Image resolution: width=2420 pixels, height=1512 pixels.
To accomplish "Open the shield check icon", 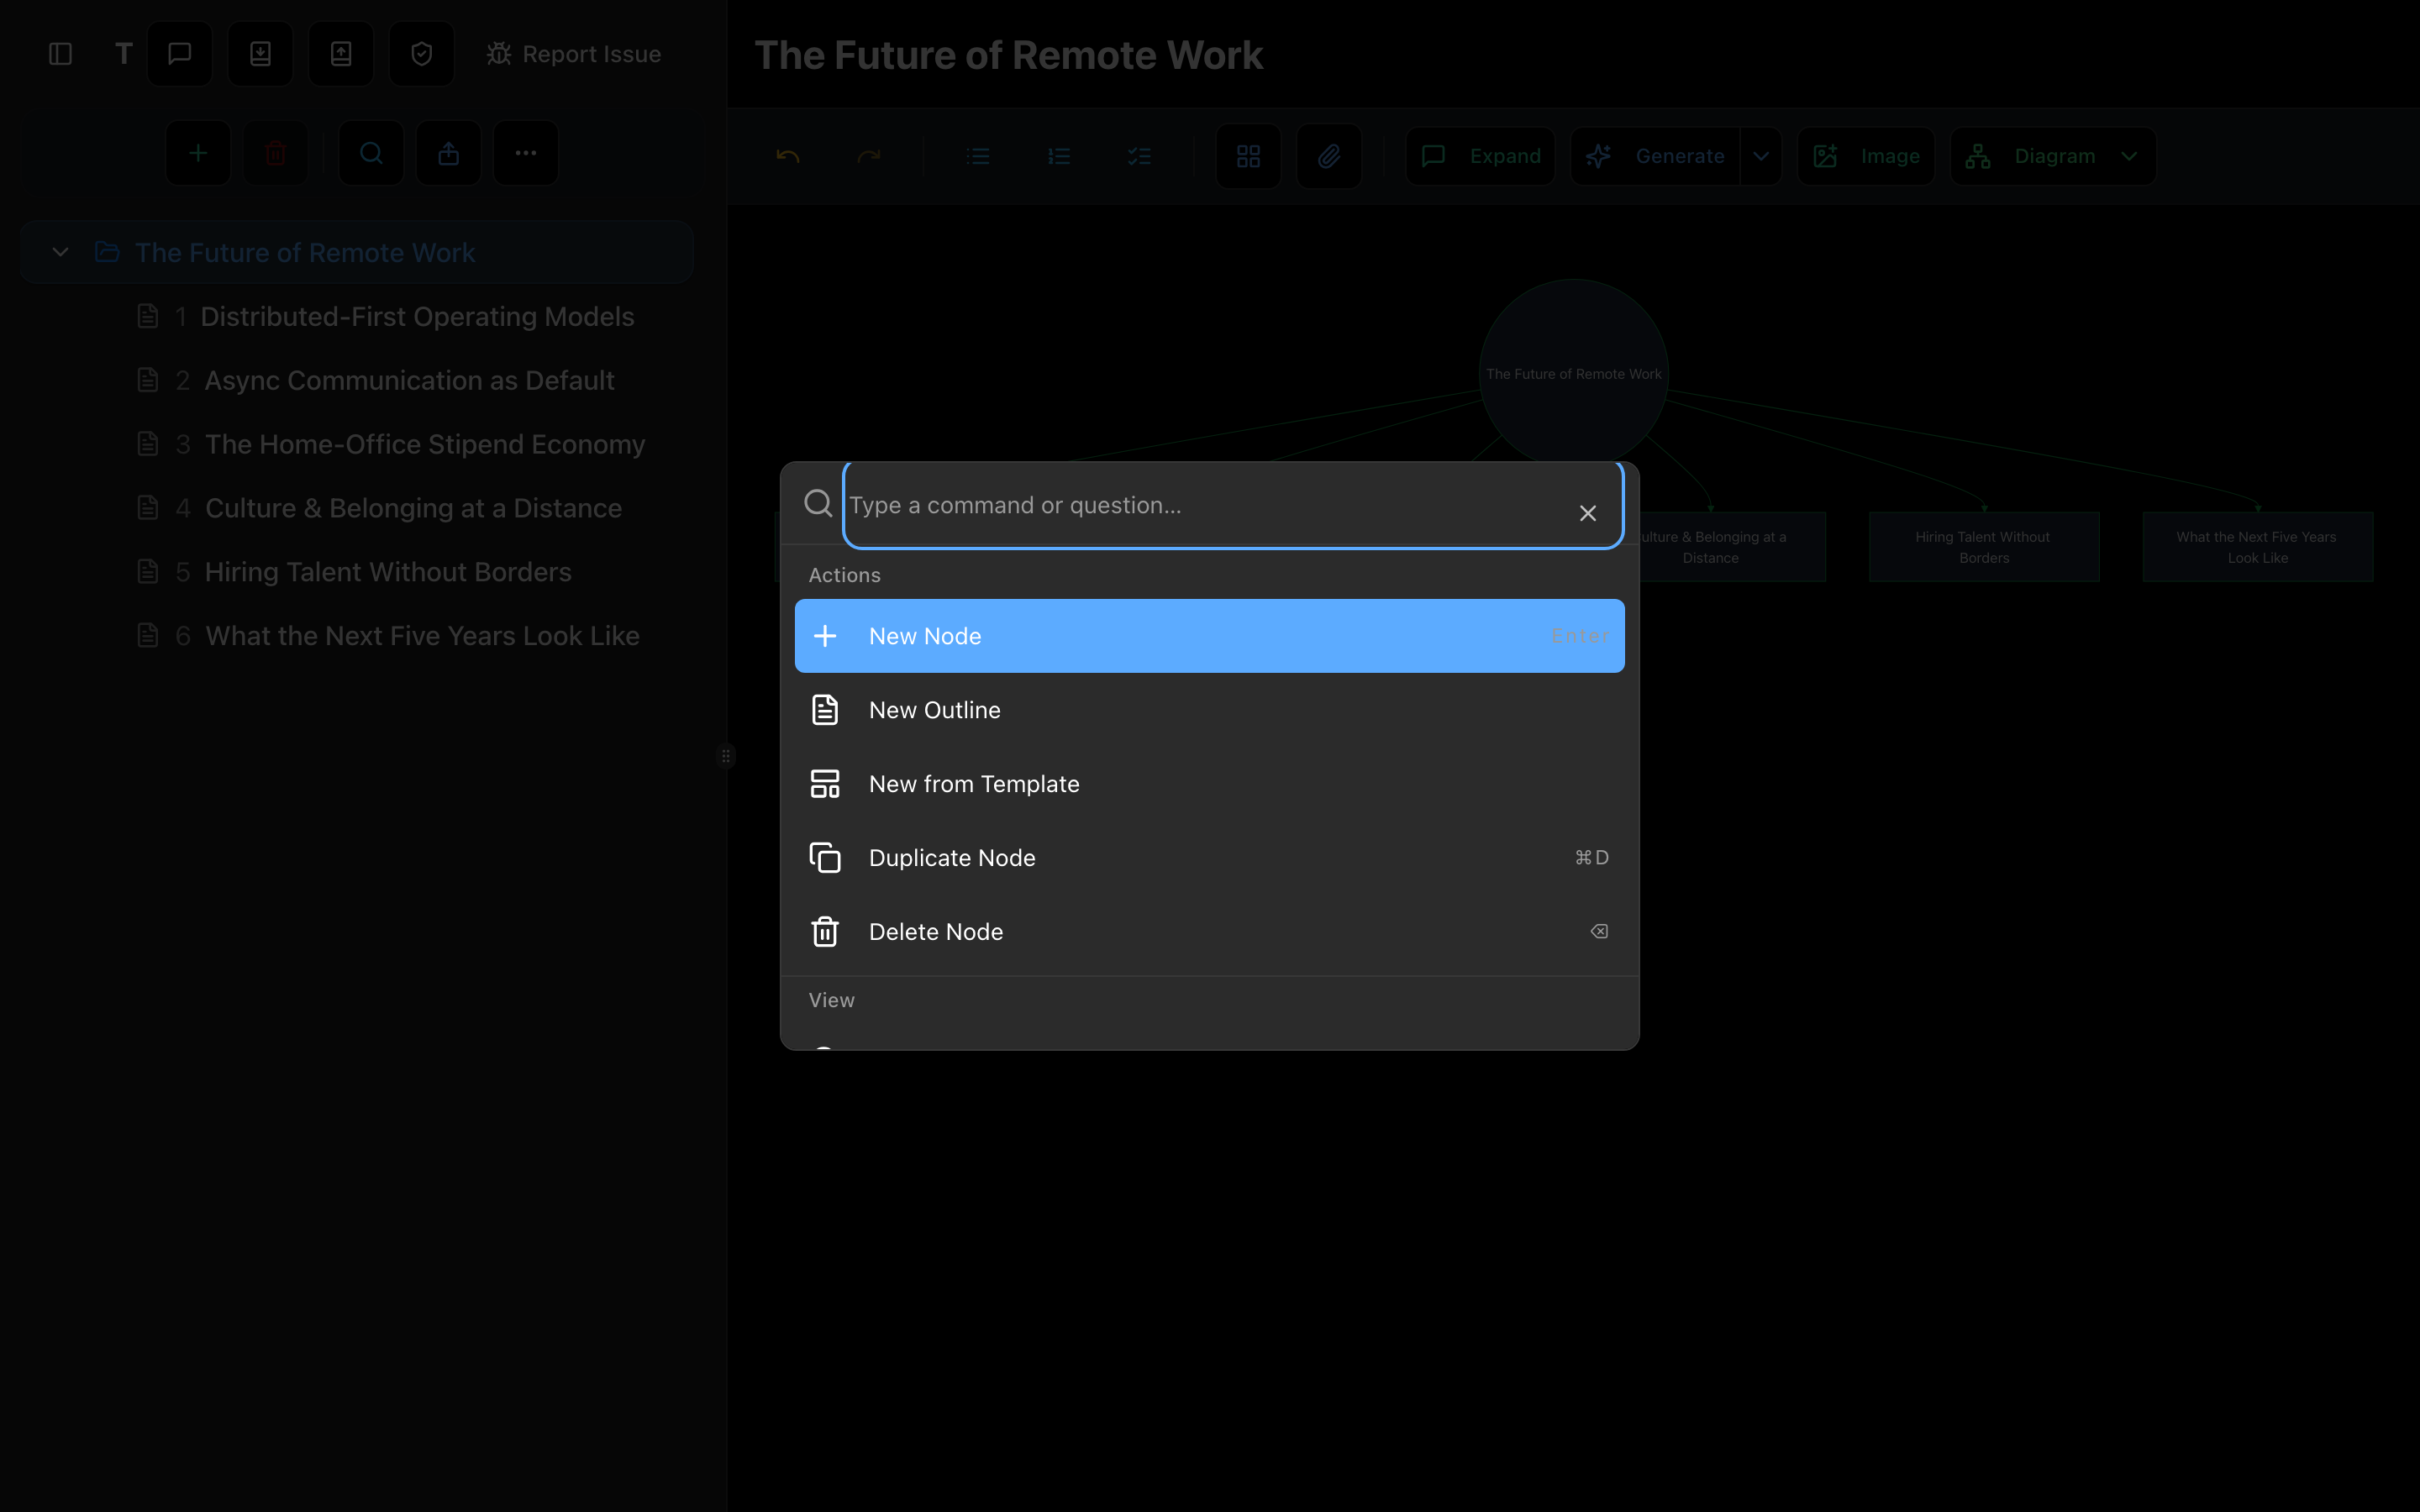I will [x=421, y=54].
